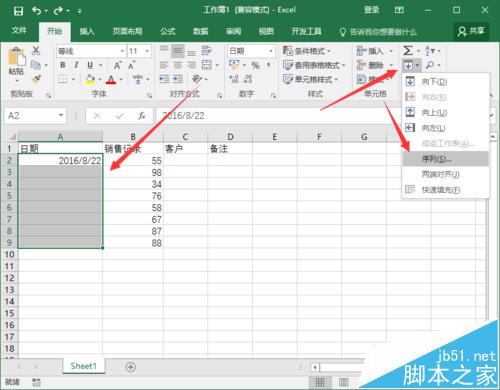
Task: Apply the yellow fill color bucket
Action: (90, 79)
